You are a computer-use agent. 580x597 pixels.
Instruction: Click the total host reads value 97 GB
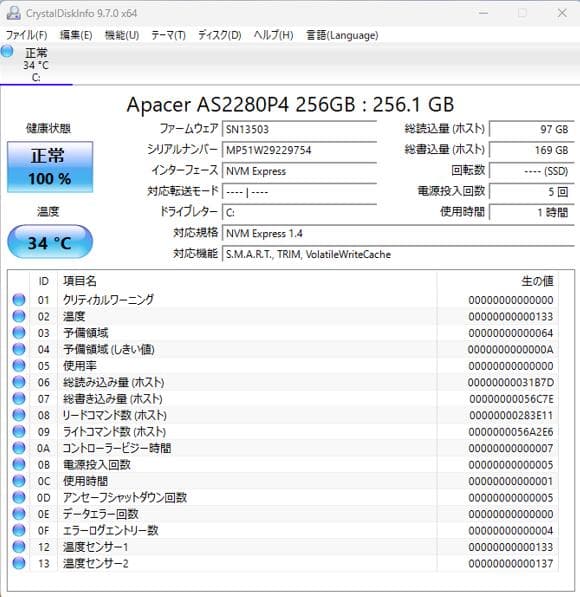pyautogui.click(x=532, y=129)
